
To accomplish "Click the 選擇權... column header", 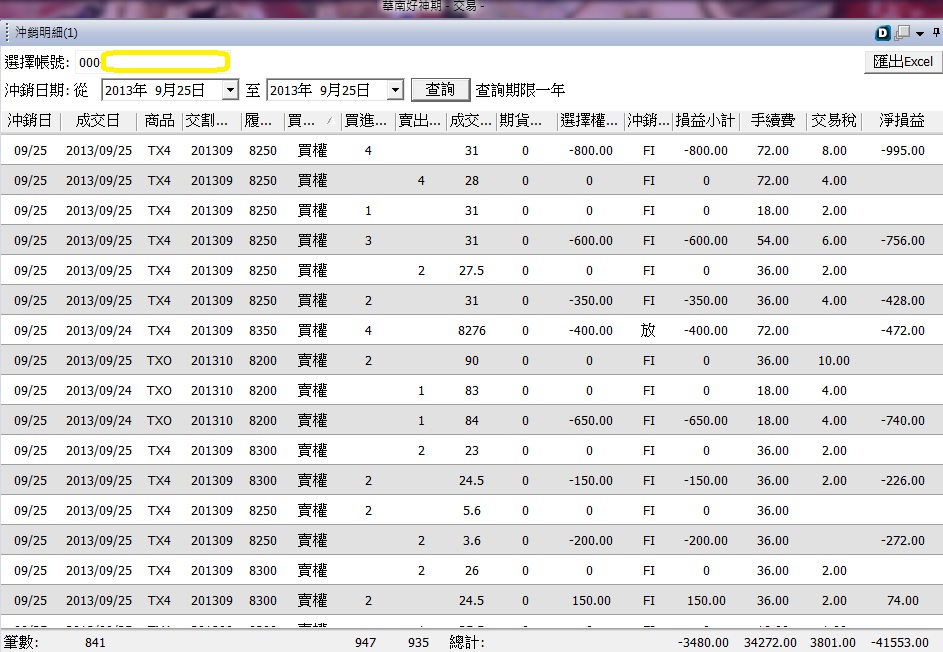I will 589,120.
